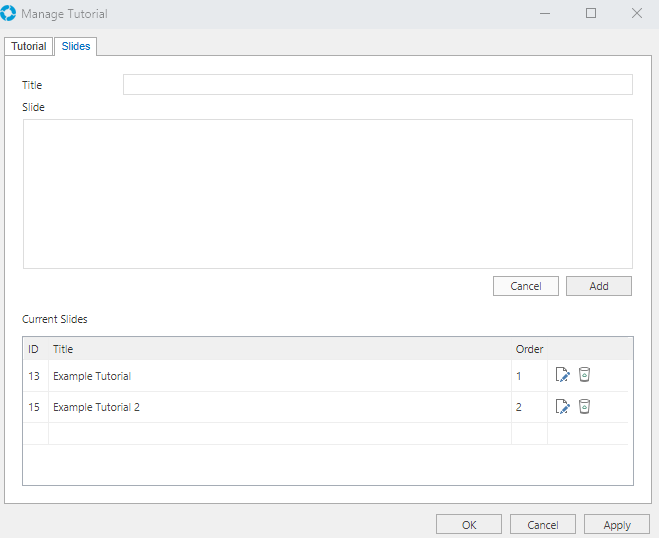The image size is (659, 538).
Task: Maximize the Manage Tutorial window
Action: (x=591, y=14)
